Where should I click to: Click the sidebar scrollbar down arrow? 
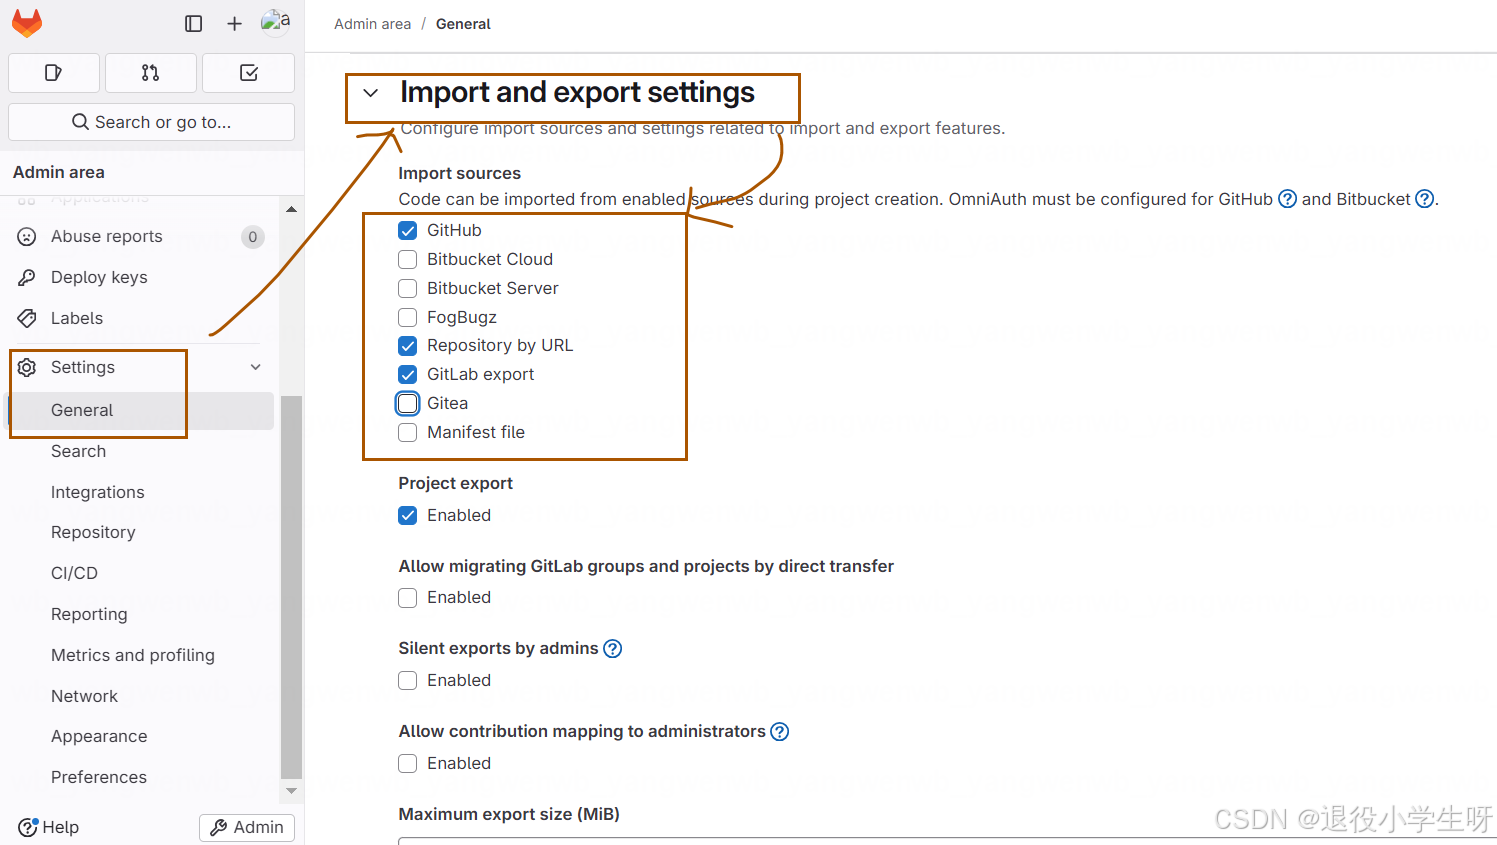(x=291, y=791)
